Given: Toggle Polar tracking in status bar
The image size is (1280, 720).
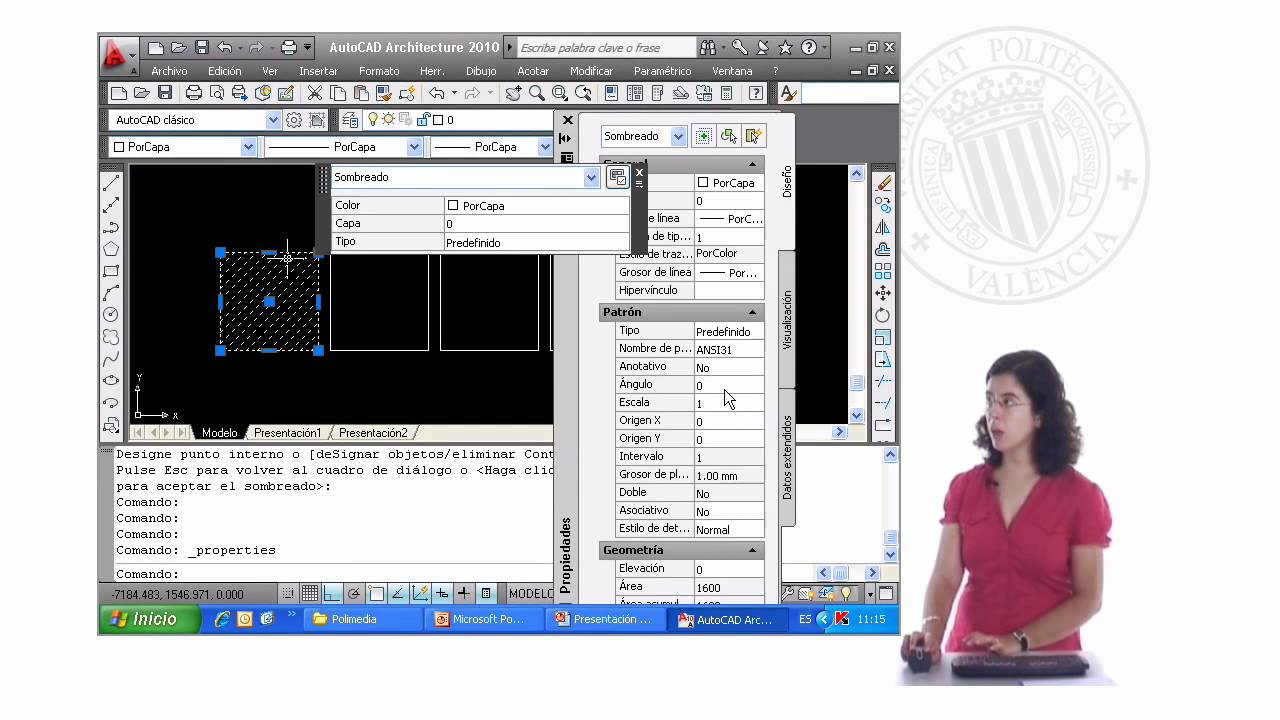Looking at the screenshot, I should pos(354,593).
